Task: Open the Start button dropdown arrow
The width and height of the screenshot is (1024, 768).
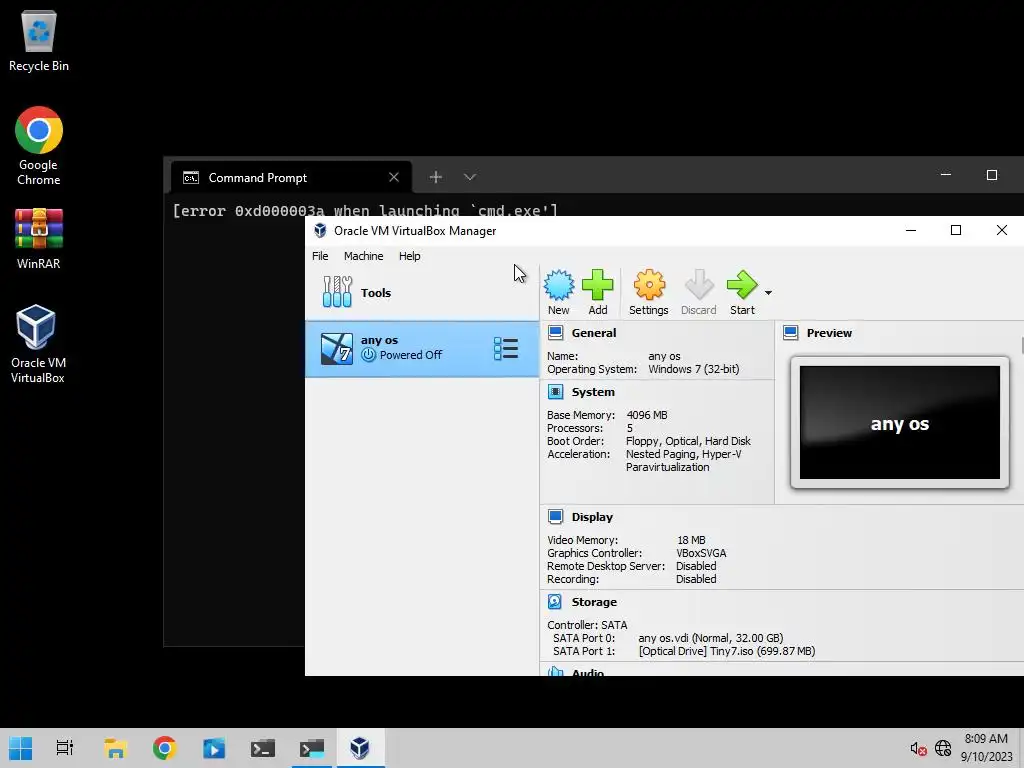Action: point(768,293)
